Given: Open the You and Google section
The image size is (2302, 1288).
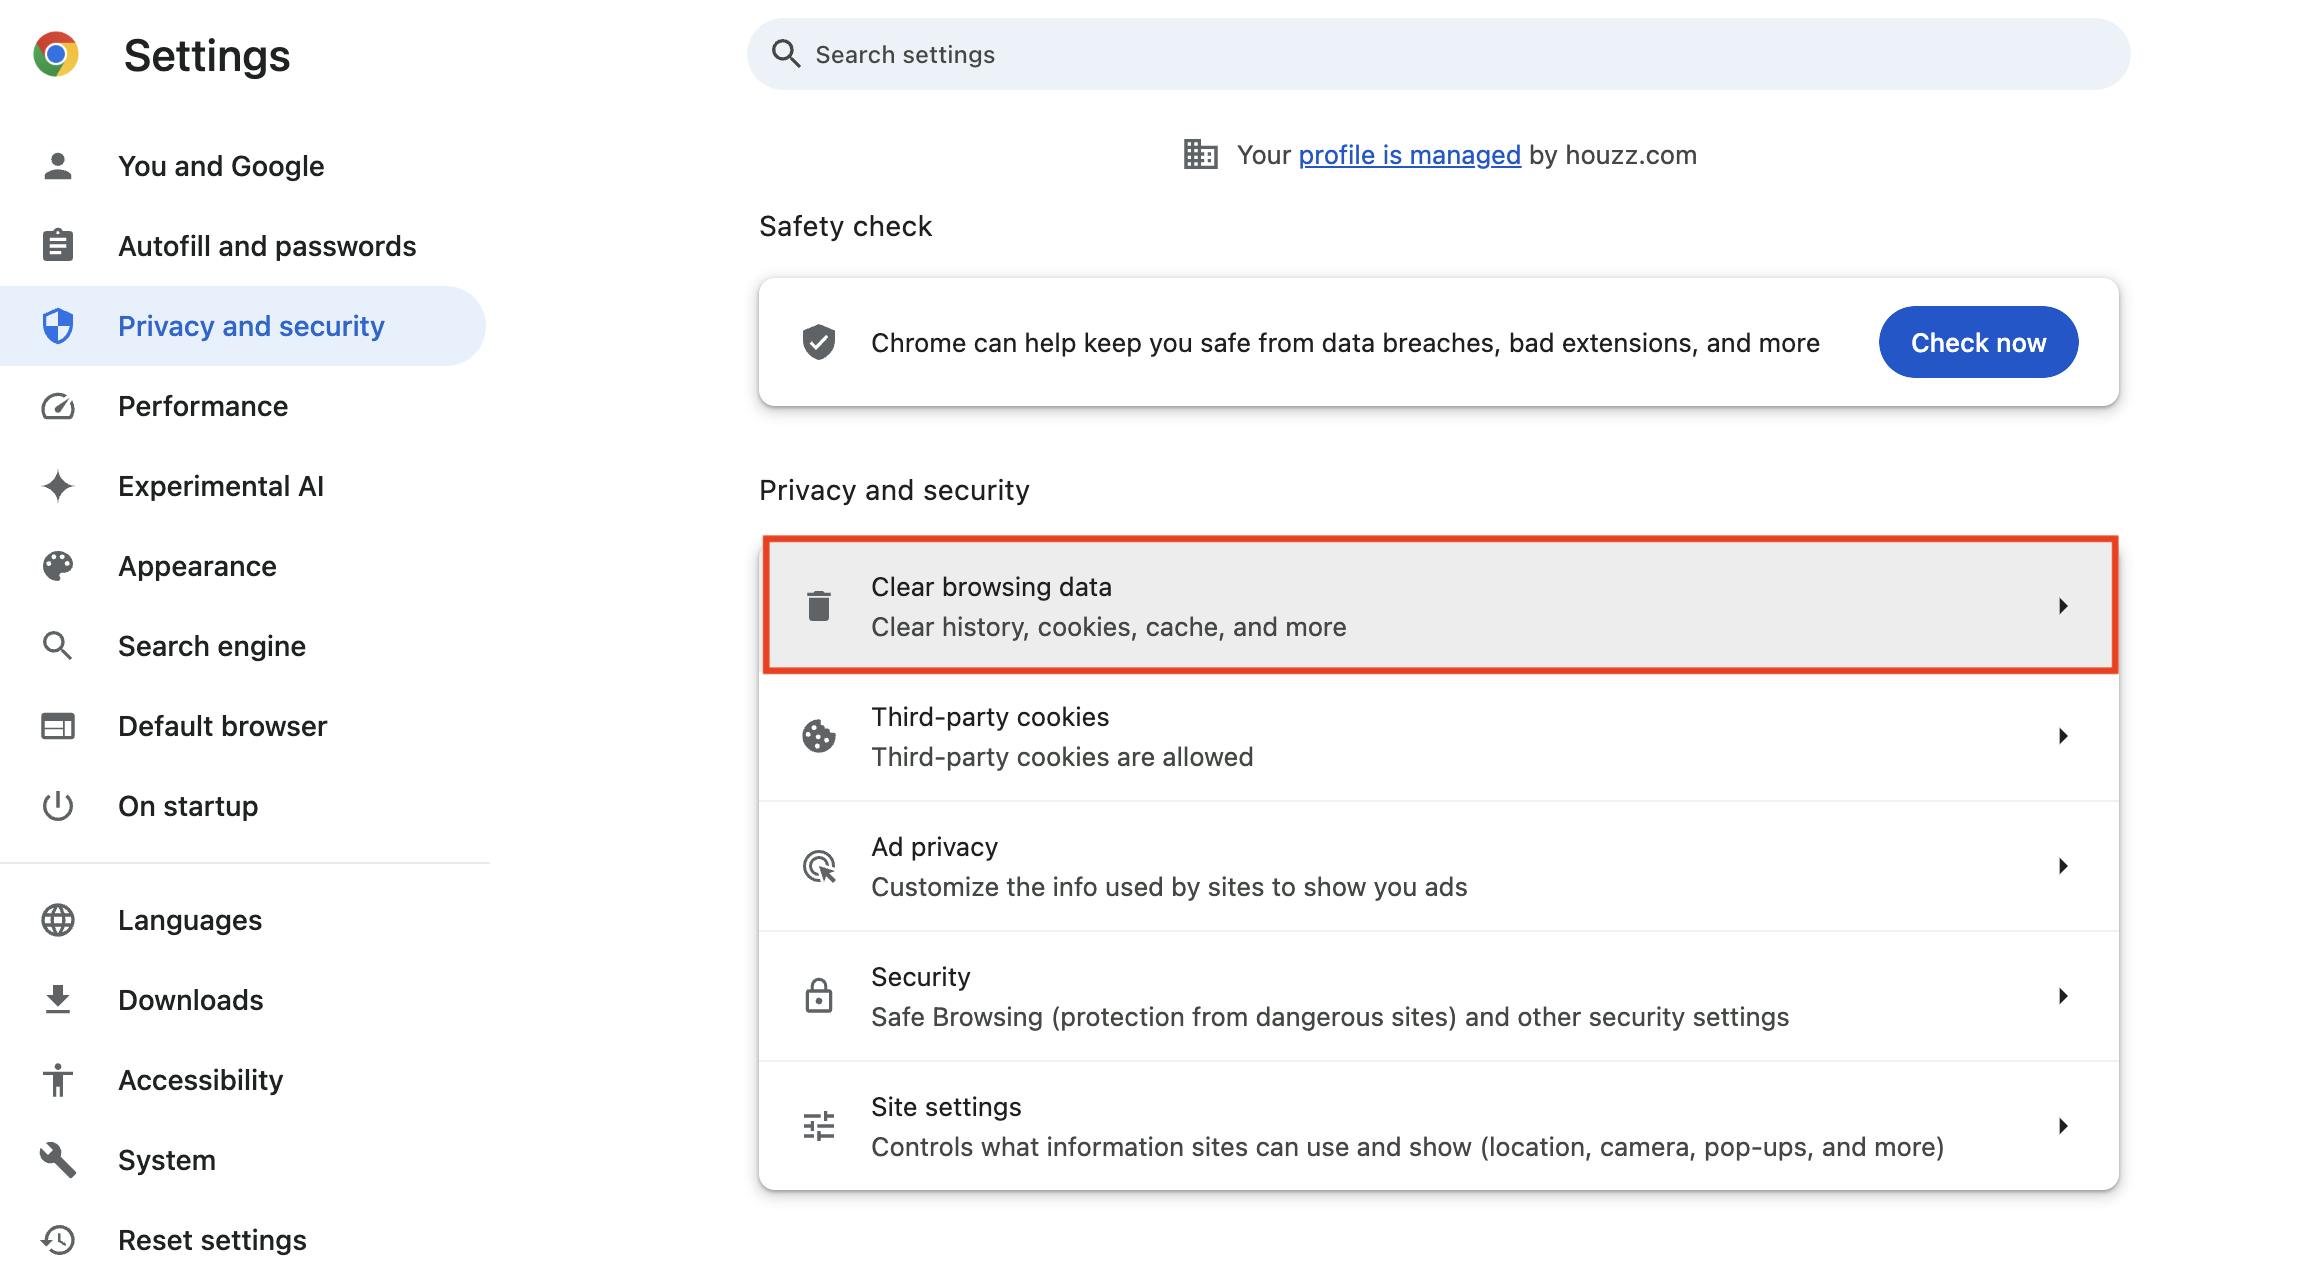Looking at the screenshot, I should pyautogui.click(x=243, y=166).
